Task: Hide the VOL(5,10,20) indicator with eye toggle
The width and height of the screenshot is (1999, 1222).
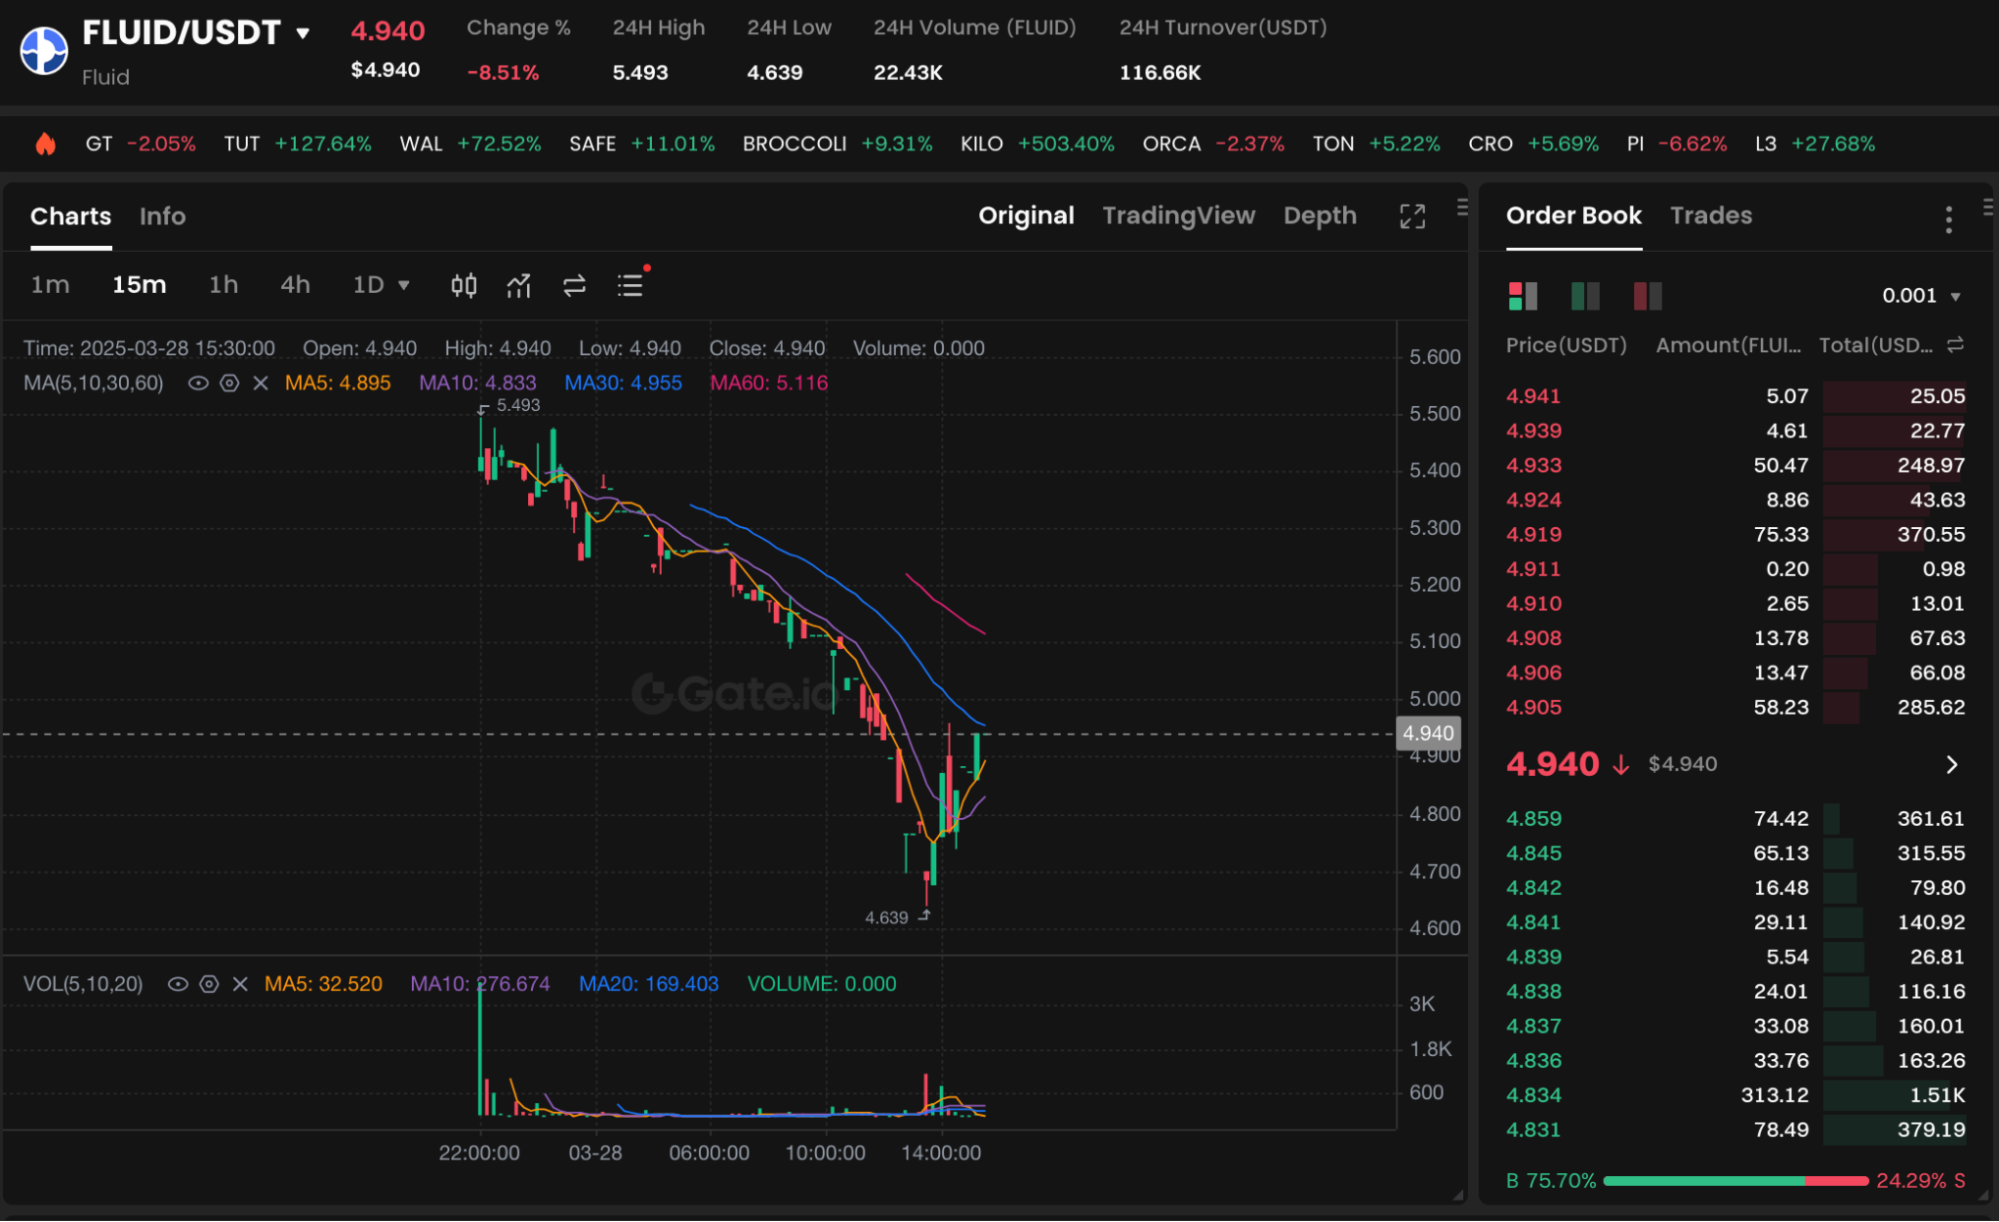Action: [178, 984]
